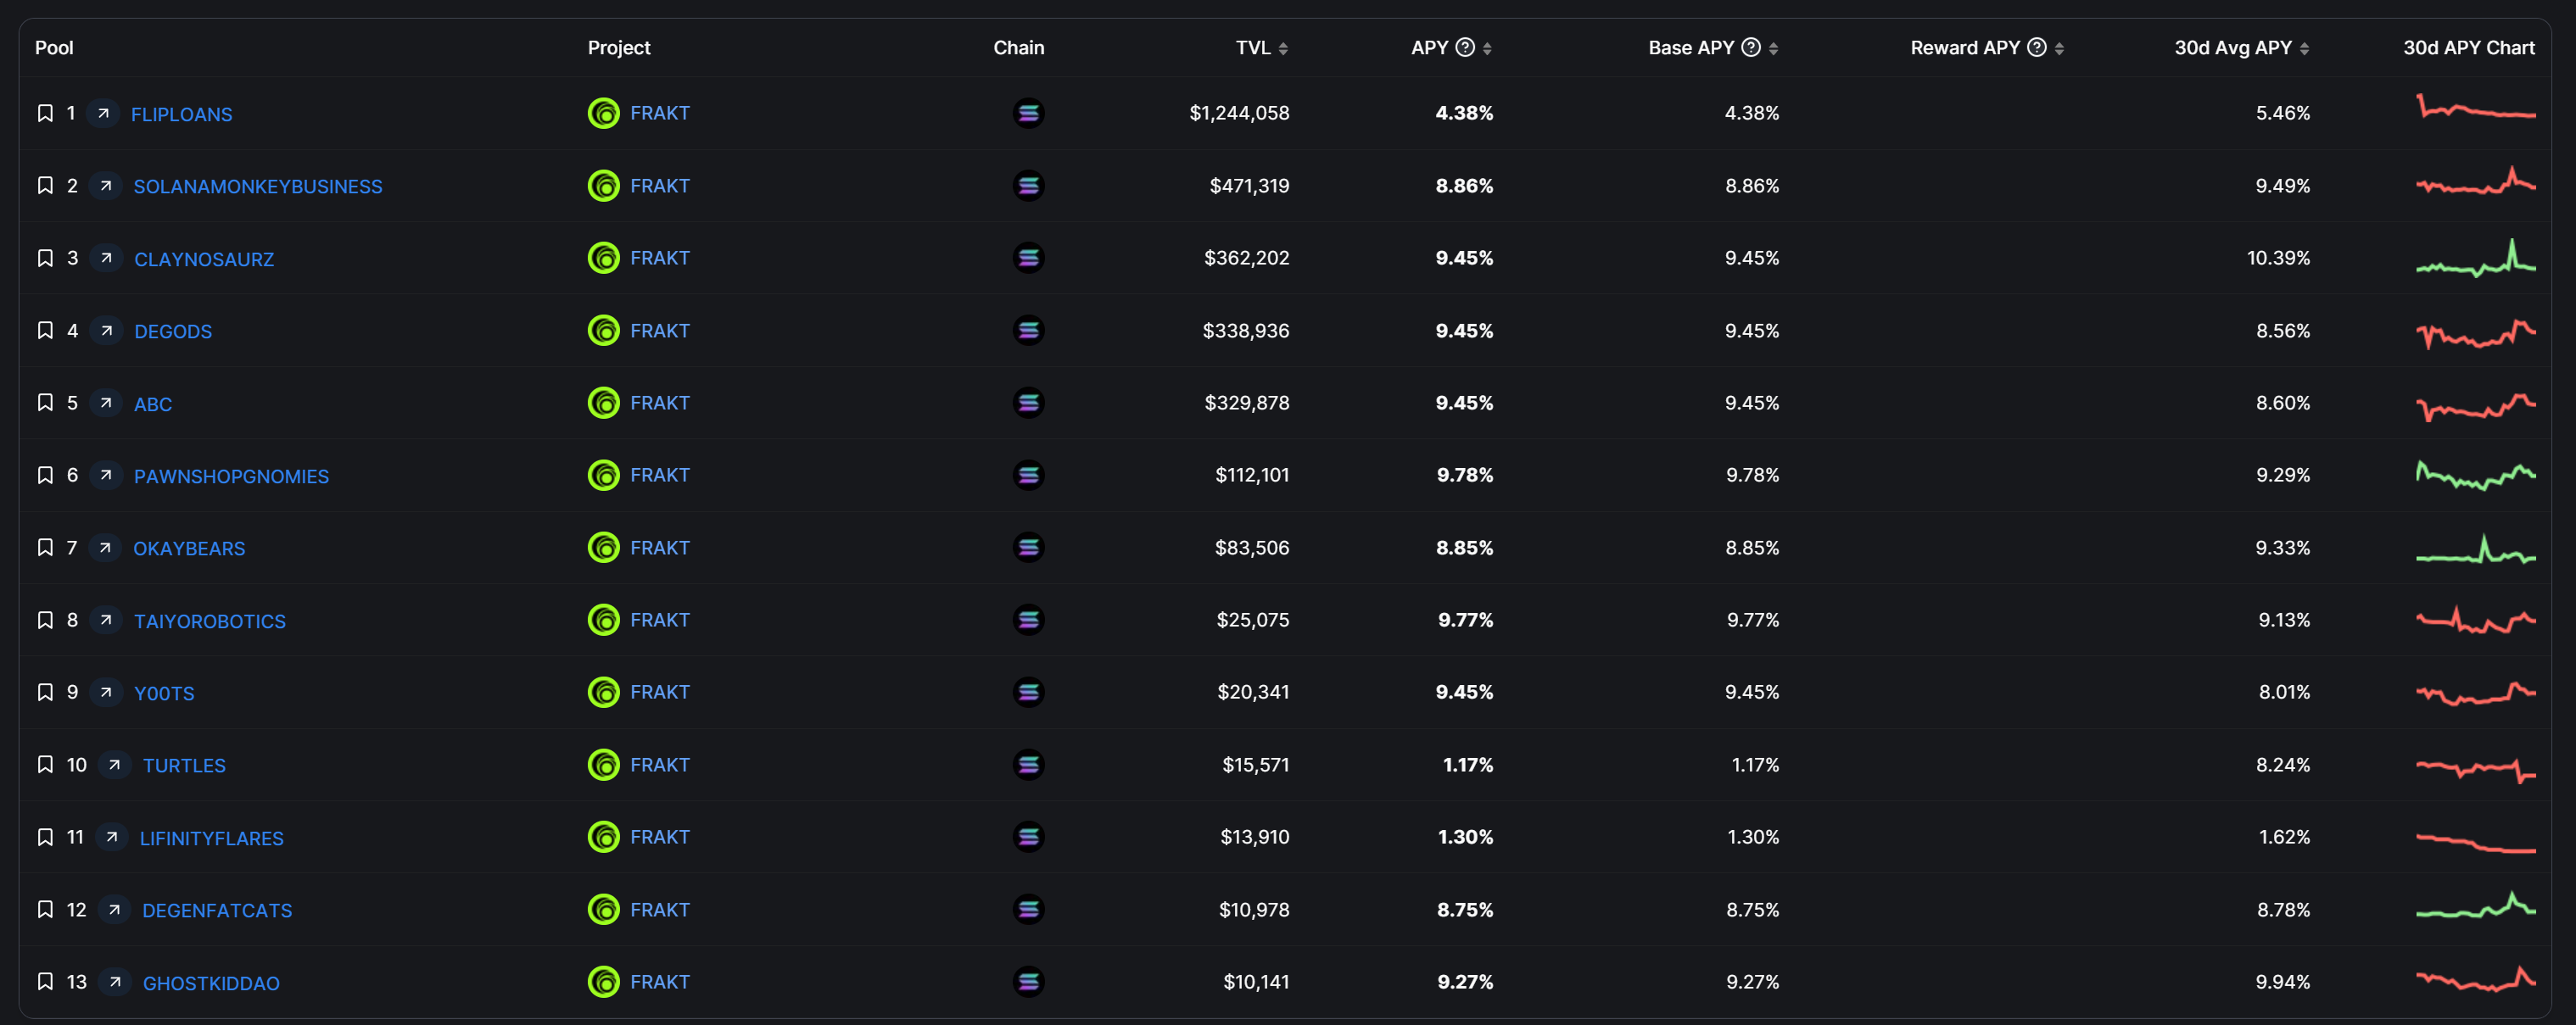Bookmark the TURTLES pool
2576x1025 pixels.
coord(45,764)
